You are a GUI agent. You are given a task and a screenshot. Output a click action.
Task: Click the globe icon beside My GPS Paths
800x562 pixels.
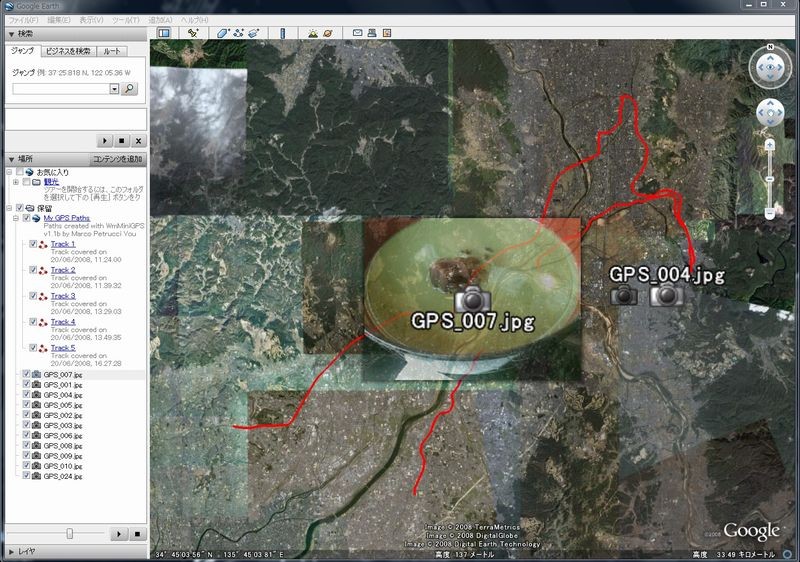[36, 218]
